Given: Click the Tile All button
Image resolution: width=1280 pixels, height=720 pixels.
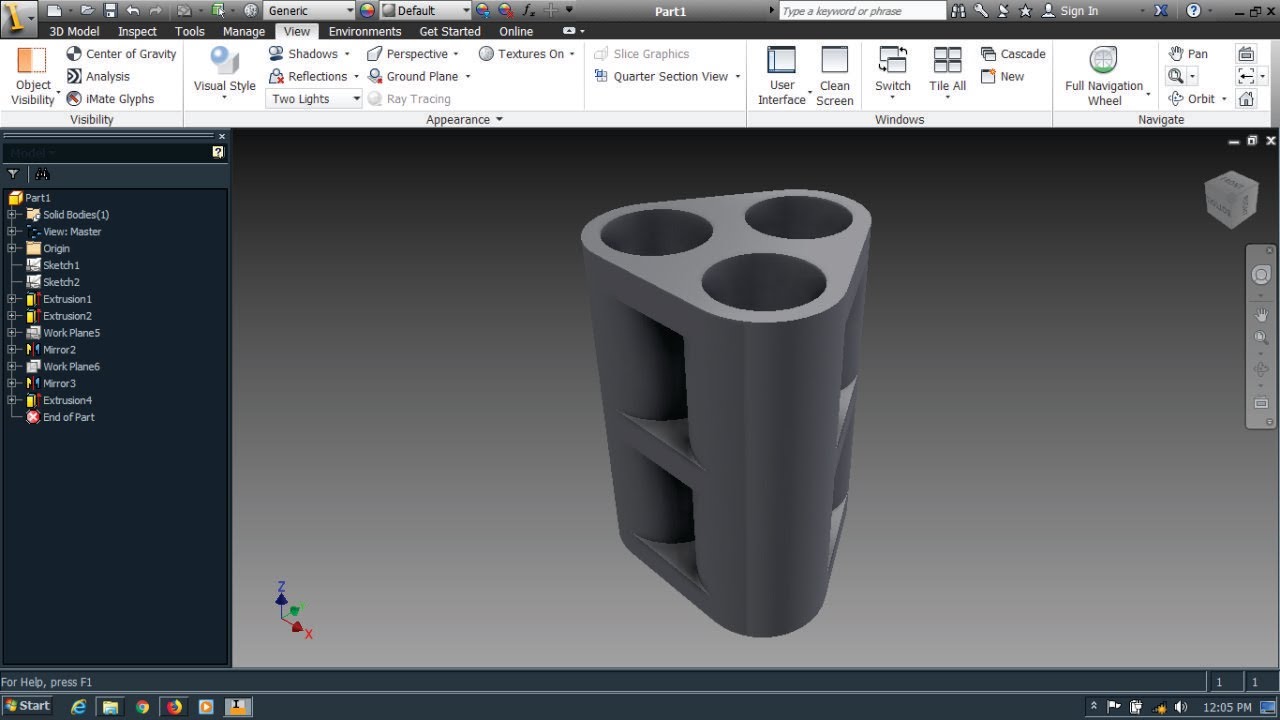Looking at the screenshot, I should tap(947, 70).
